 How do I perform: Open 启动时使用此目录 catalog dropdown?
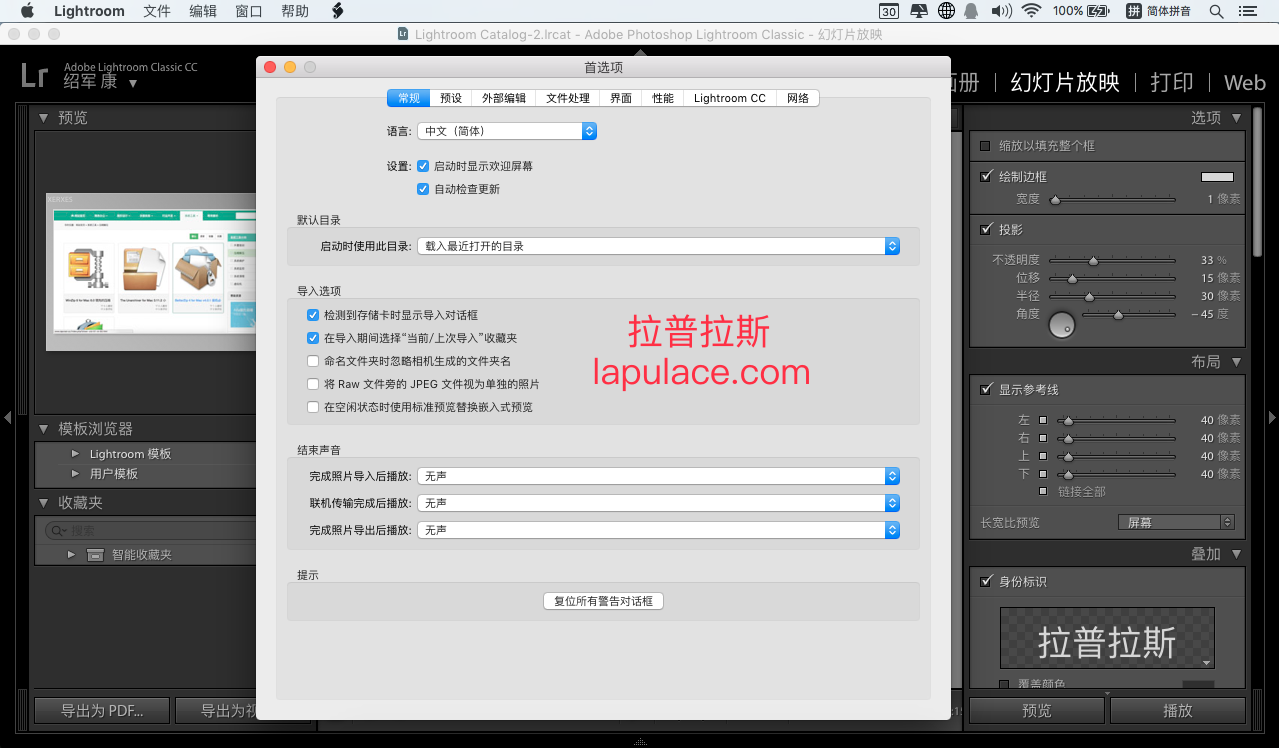click(x=658, y=246)
